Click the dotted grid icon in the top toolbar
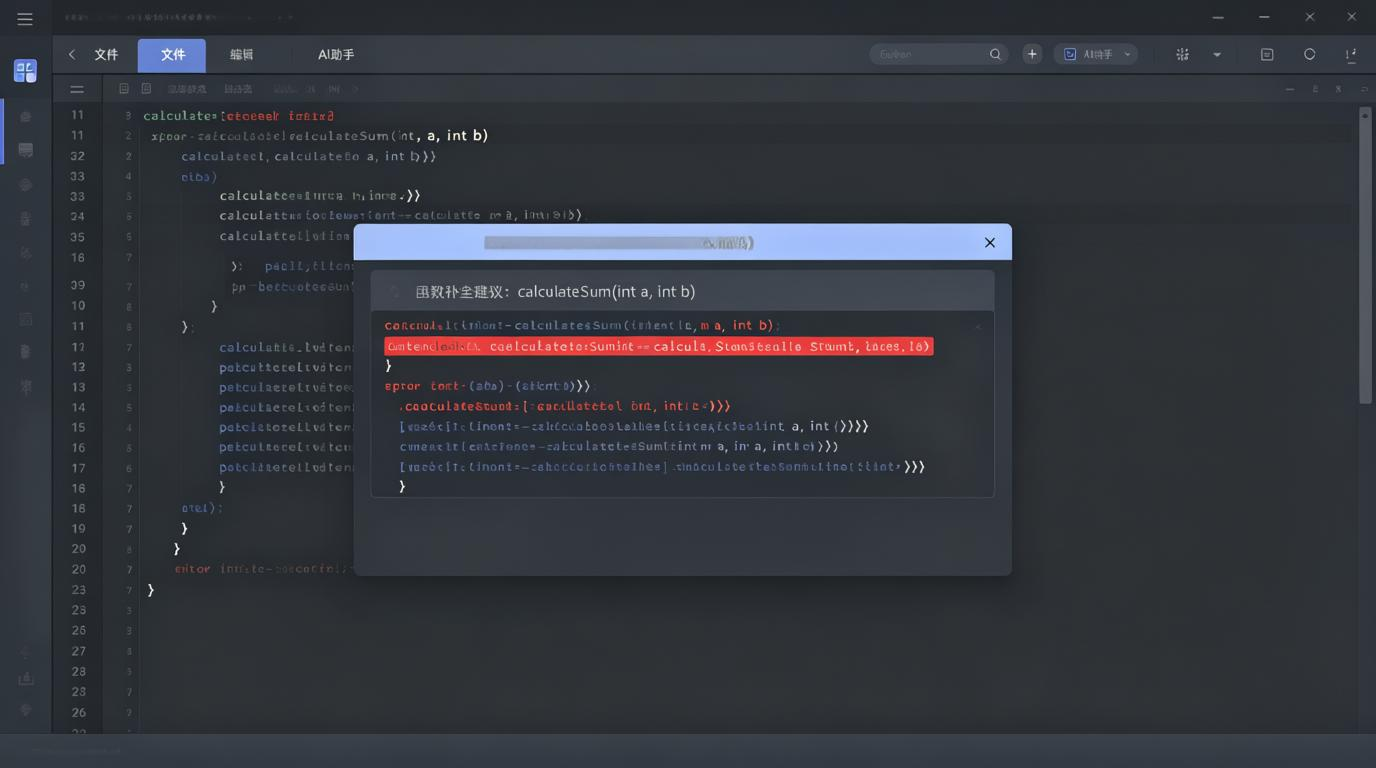This screenshot has width=1376, height=768. [1182, 55]
